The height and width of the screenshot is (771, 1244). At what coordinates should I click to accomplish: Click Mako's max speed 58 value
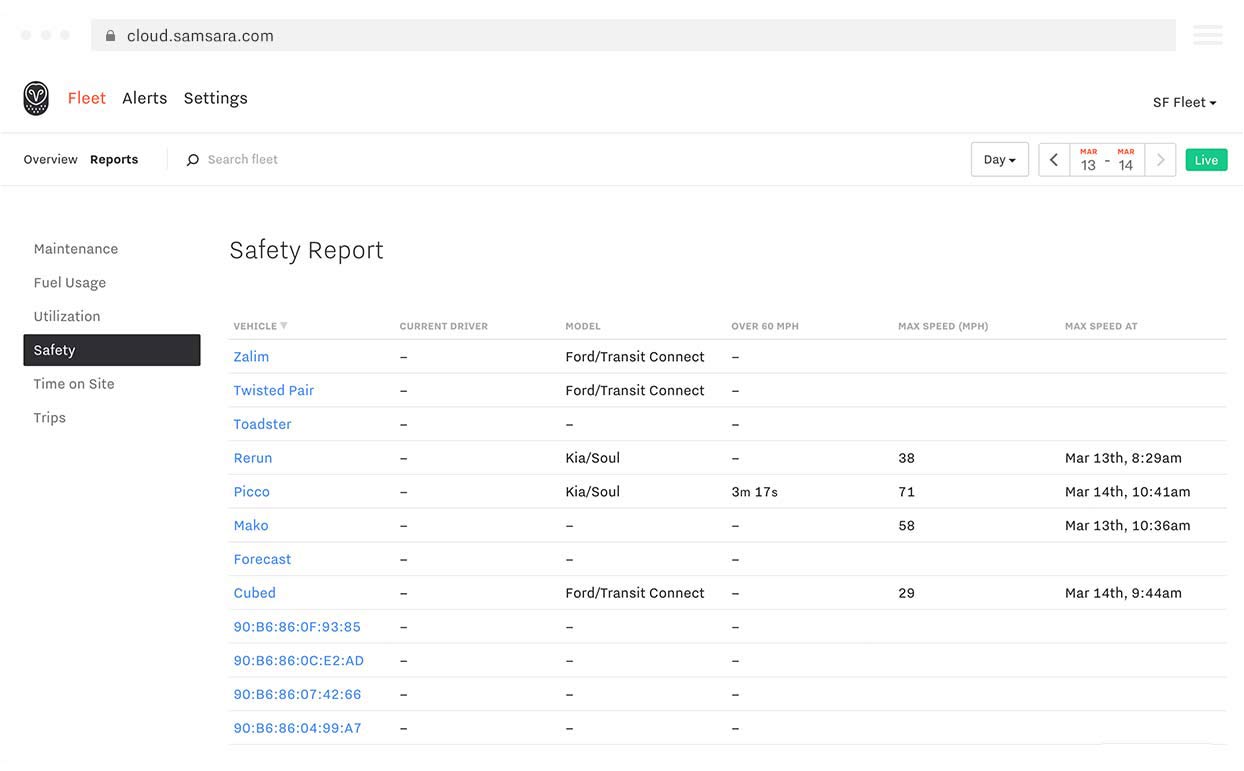[906, 526]
